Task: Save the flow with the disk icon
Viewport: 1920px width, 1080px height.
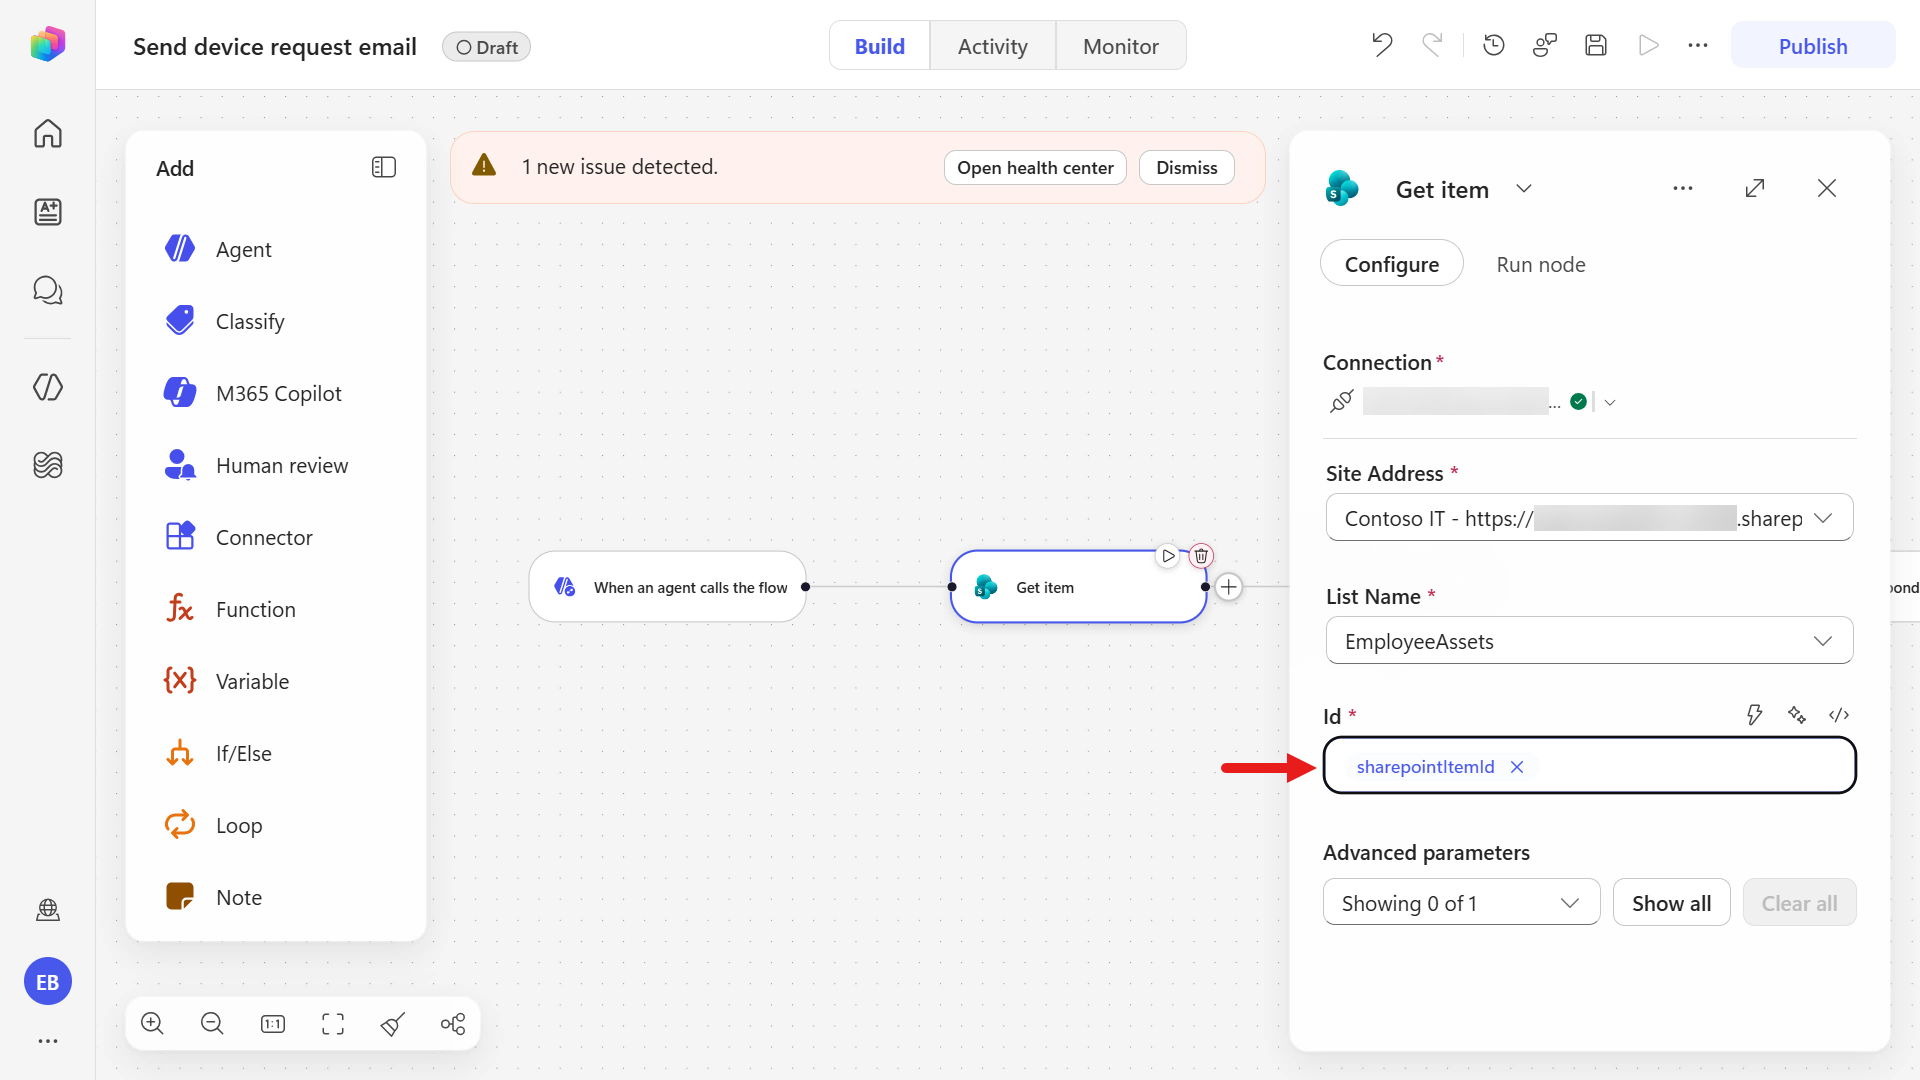Action: (x=1596, y=45)
